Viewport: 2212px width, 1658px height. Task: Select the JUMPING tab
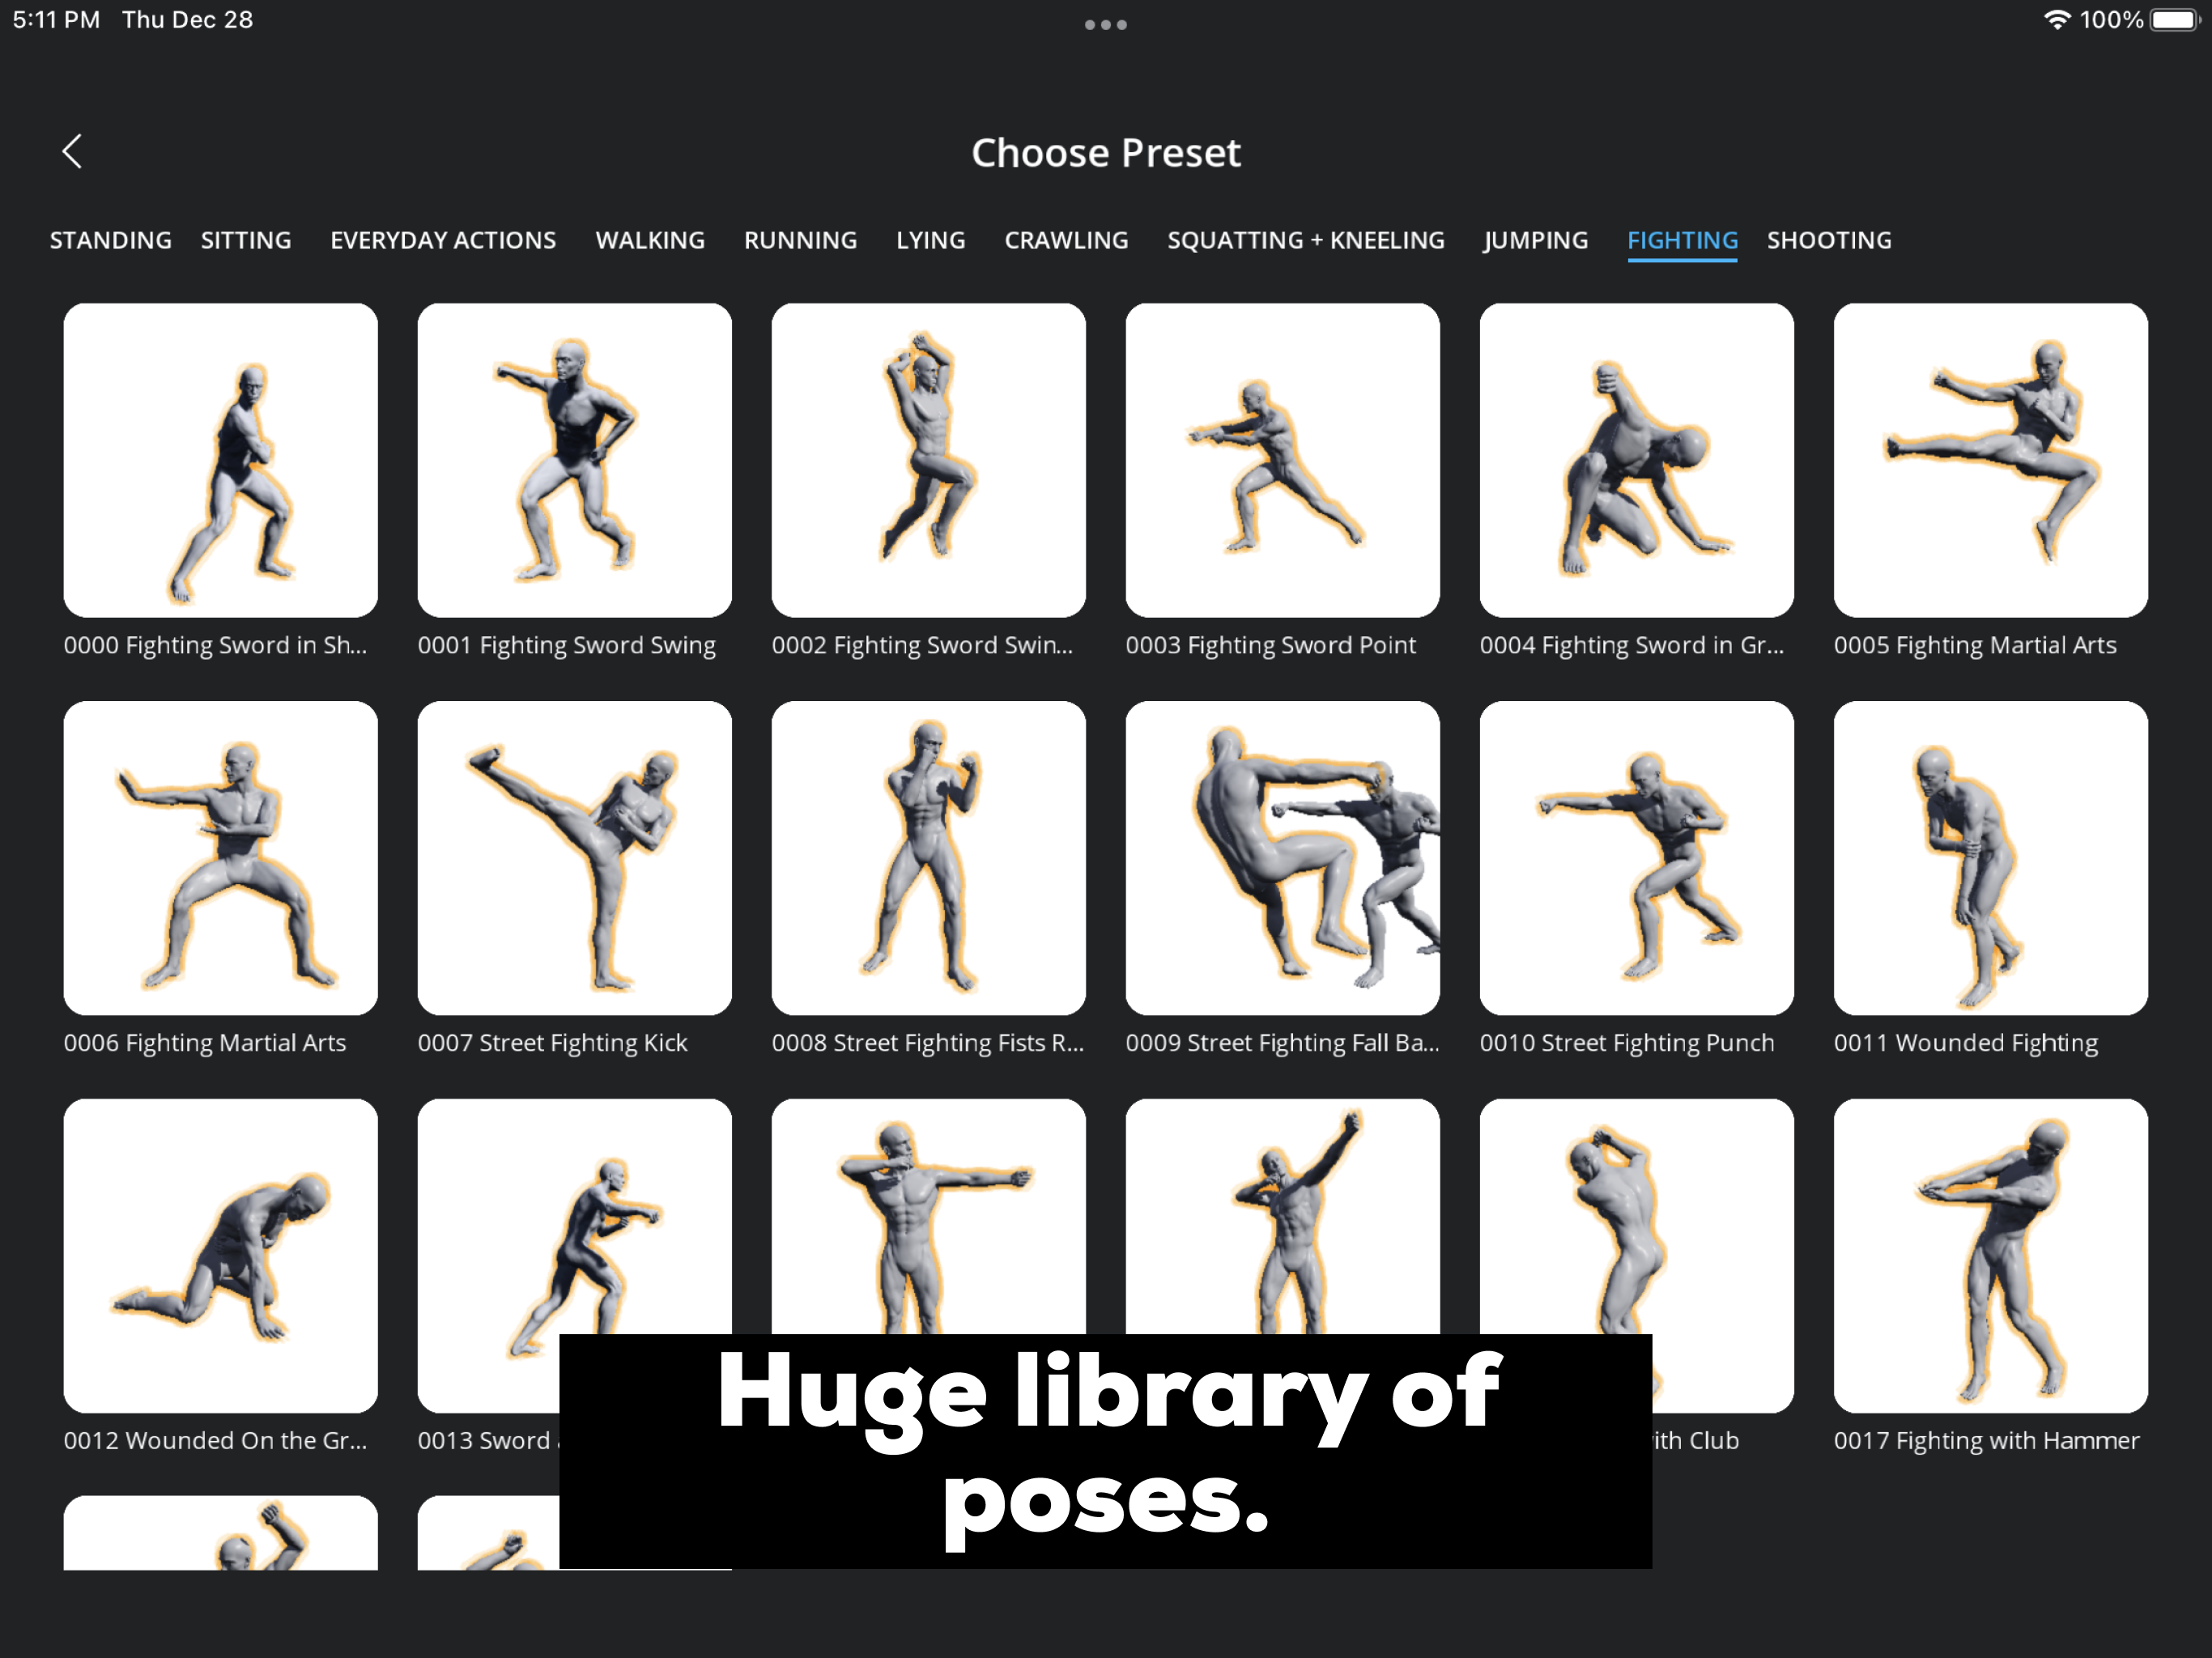[1535, 240]
